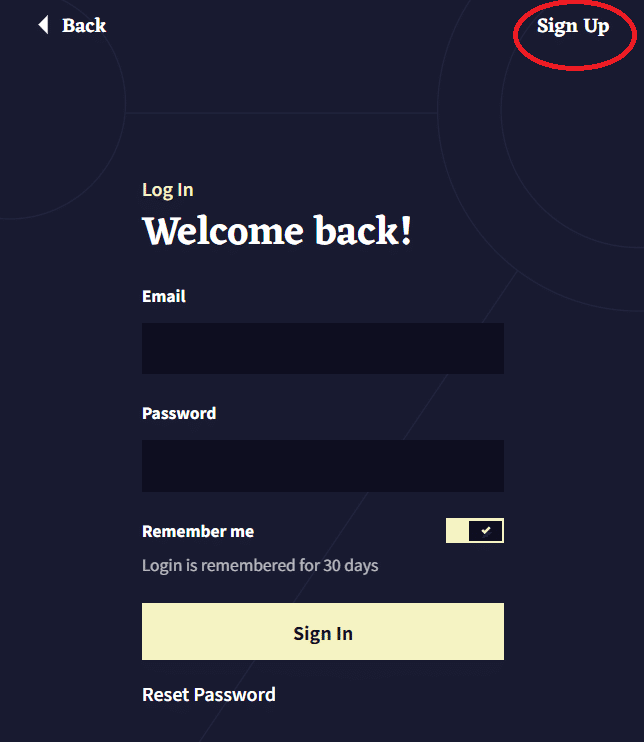Click the left edge of the Sign In button
This screenshot has width=644, height=742.
tap(148, 631)
